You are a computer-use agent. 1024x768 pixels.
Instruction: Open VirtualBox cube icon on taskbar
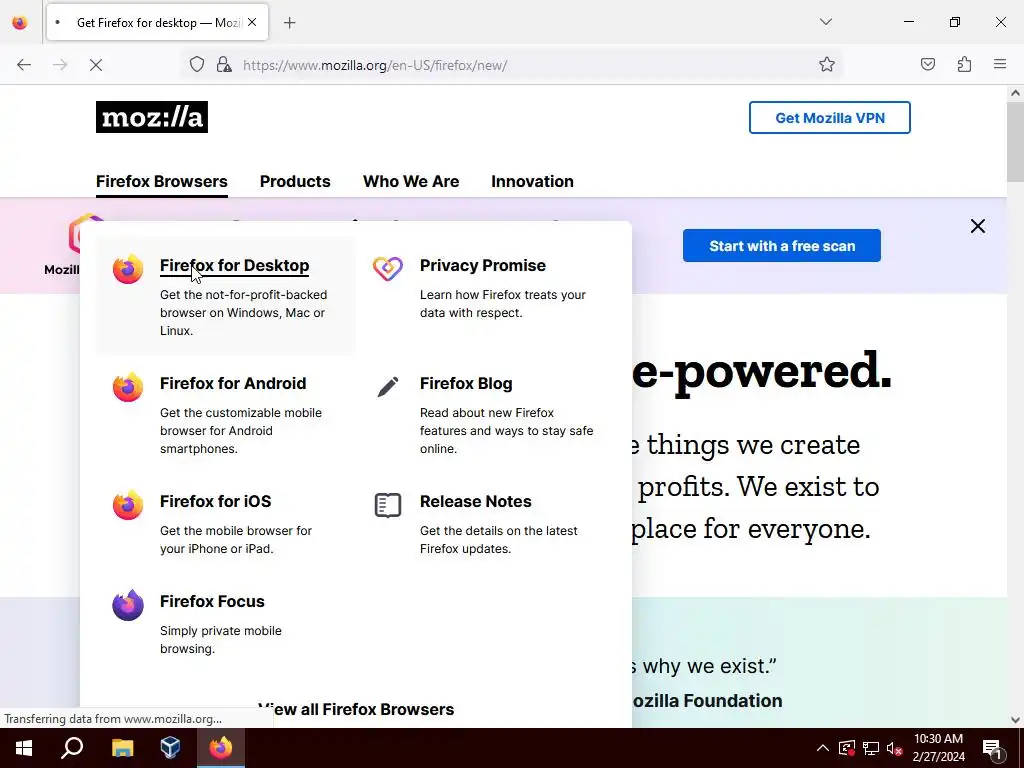click(171, 748)
